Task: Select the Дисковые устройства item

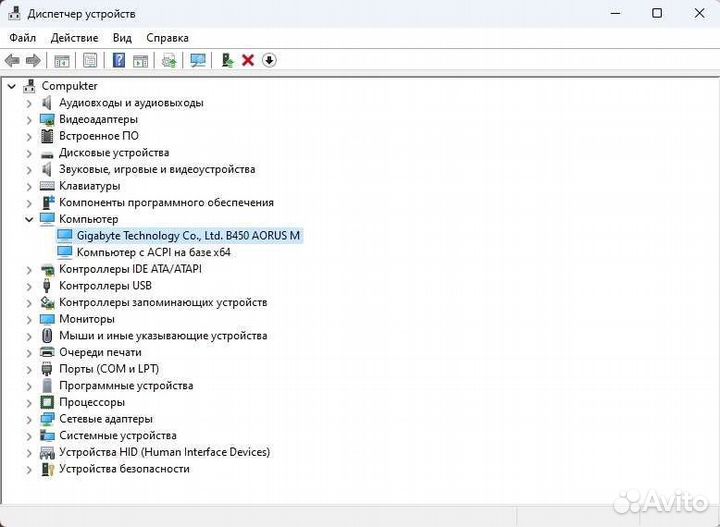Action: click(113, 153)
